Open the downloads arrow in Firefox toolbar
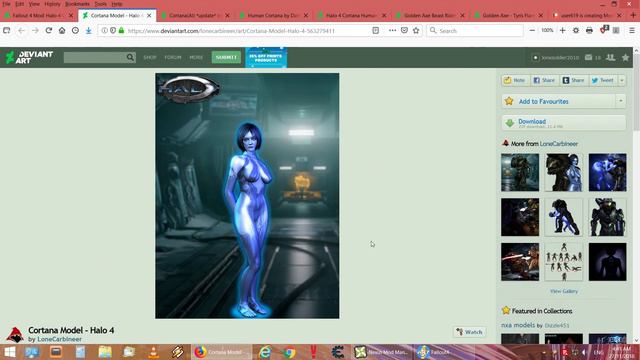This screenshot has width=640, height=360. tap(89, 31)
